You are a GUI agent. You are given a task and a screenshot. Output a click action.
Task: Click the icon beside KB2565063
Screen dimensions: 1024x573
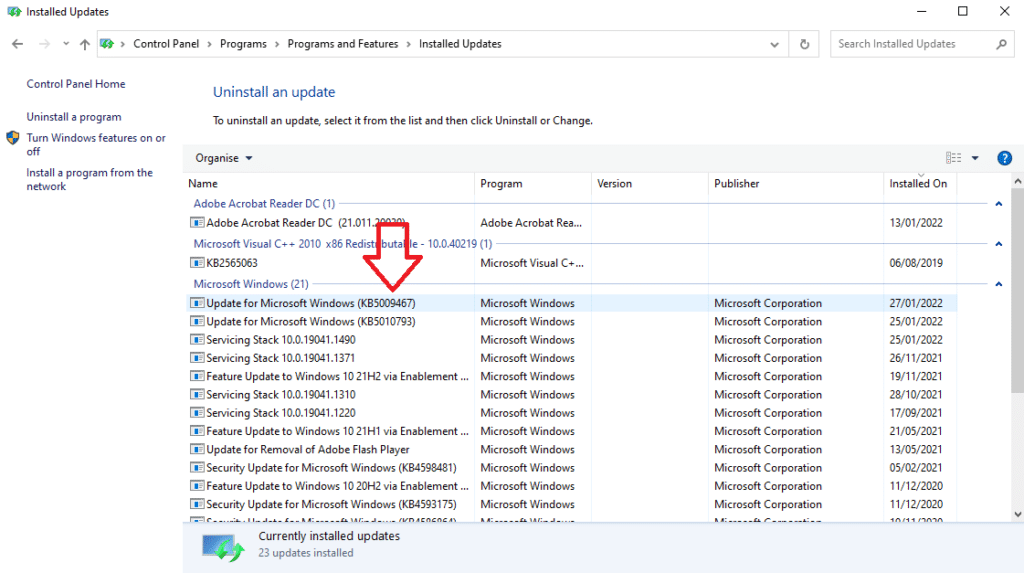(197, 263)
